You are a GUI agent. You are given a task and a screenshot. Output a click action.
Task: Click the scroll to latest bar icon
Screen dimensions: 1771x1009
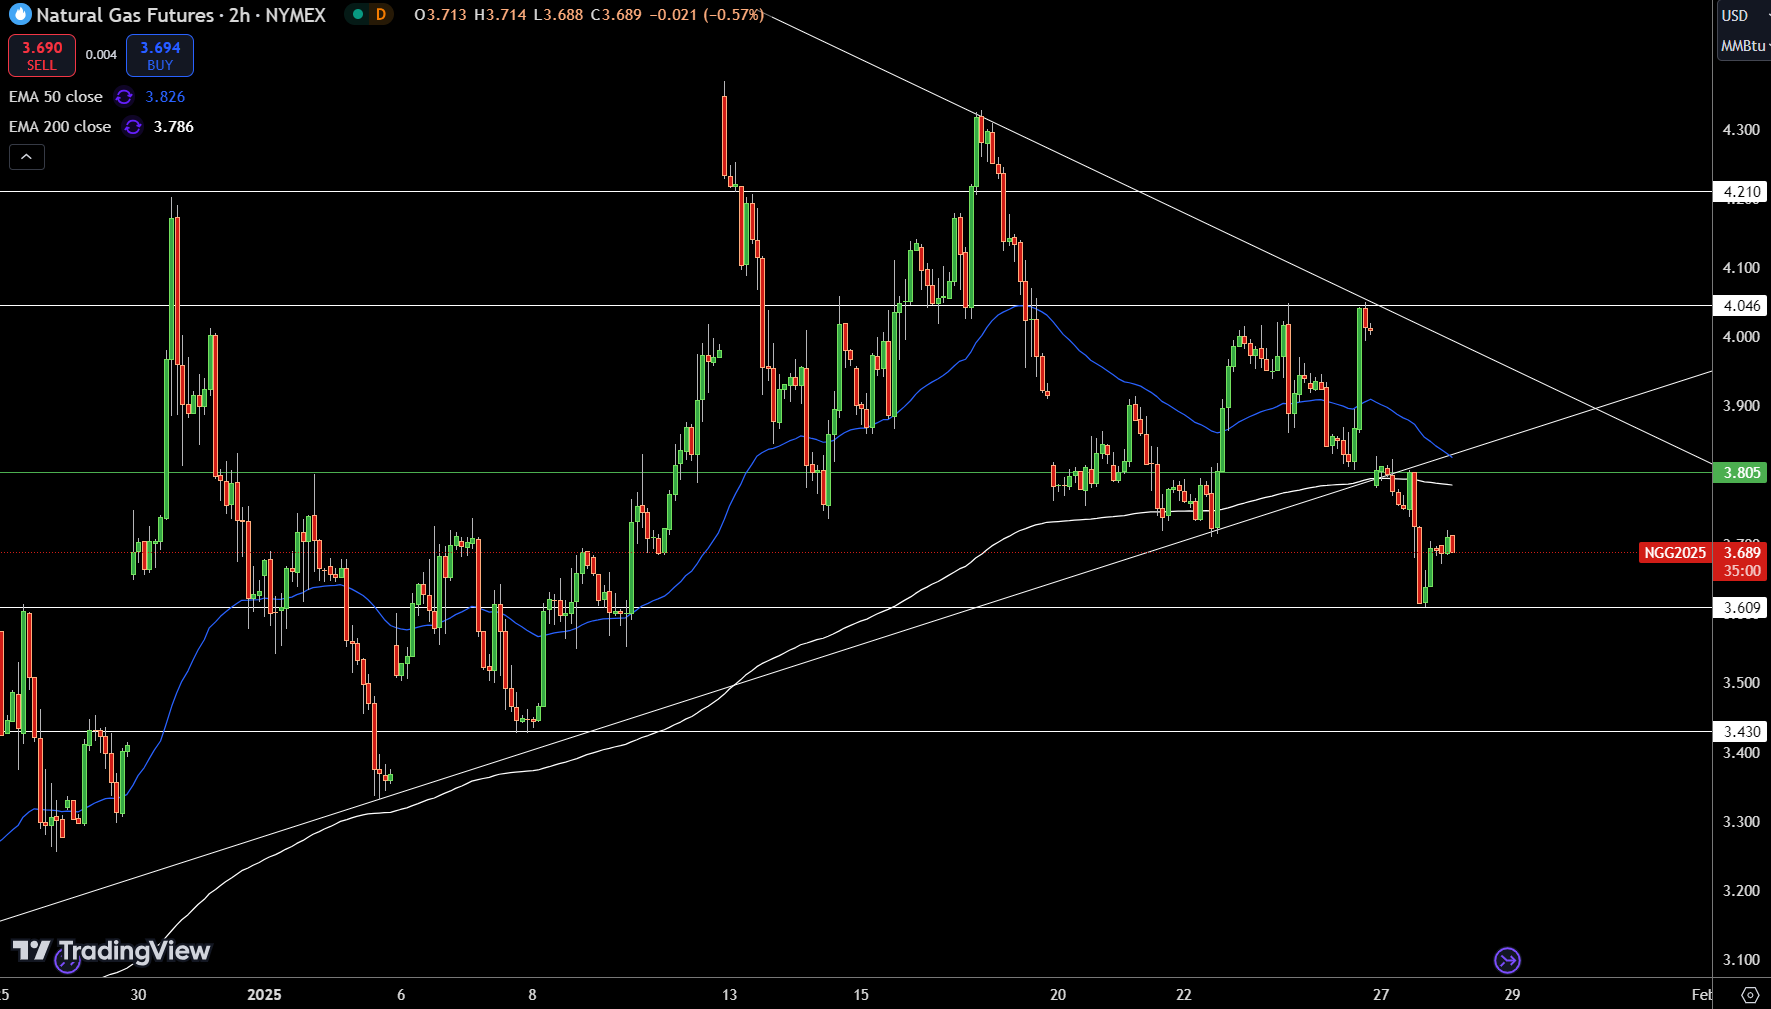pyautogui.click(x=1507, y=961)
